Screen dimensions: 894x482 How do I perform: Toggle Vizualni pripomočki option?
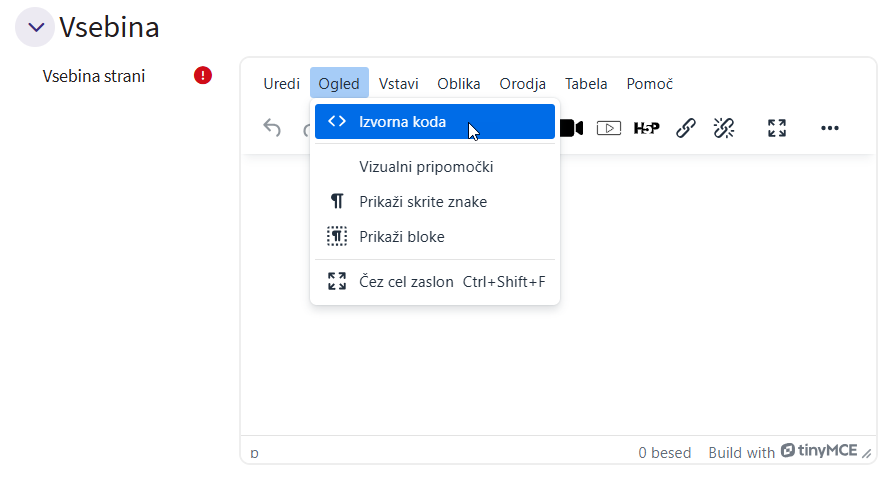pyautogui.click(x=426, y=167)
